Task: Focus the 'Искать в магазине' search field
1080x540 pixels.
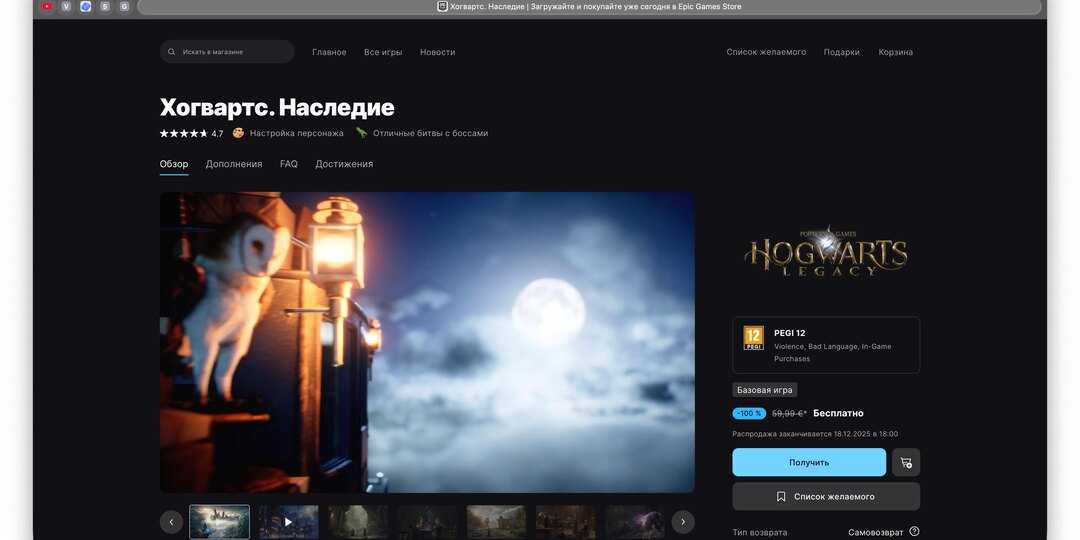Action: [x=227, y=52]
